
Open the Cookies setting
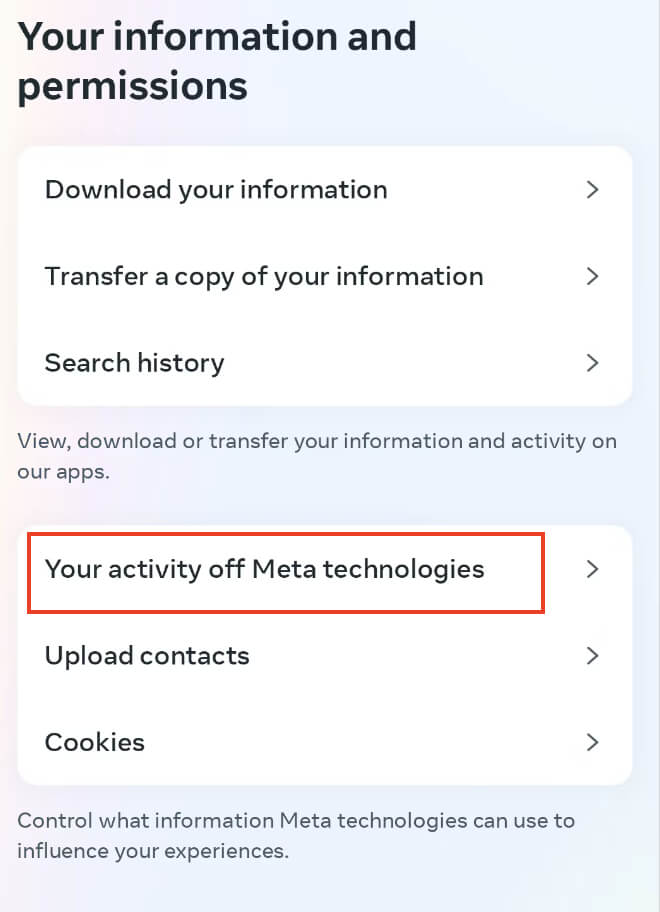tap(95, 743)
